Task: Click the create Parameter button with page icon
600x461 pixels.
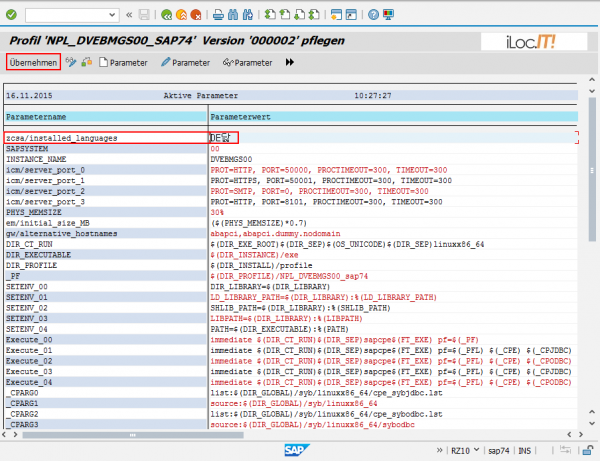Action: (123, 62)
